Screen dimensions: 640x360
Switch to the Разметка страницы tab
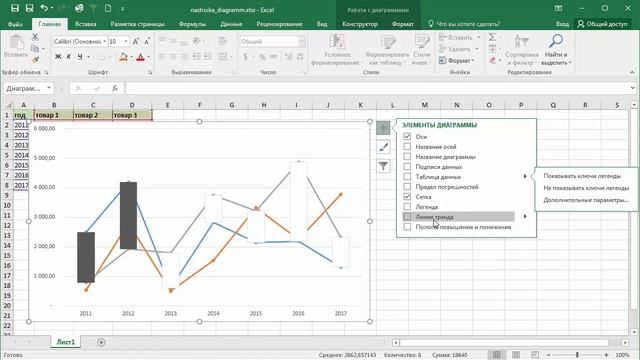pyautogui.click(x=138, y=24)
